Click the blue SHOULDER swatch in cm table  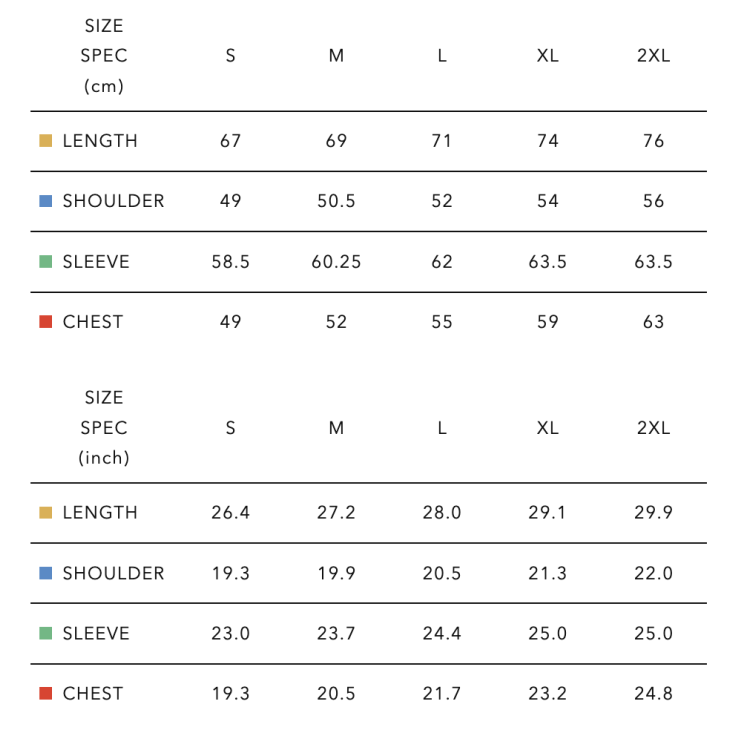tap(45, 201)
